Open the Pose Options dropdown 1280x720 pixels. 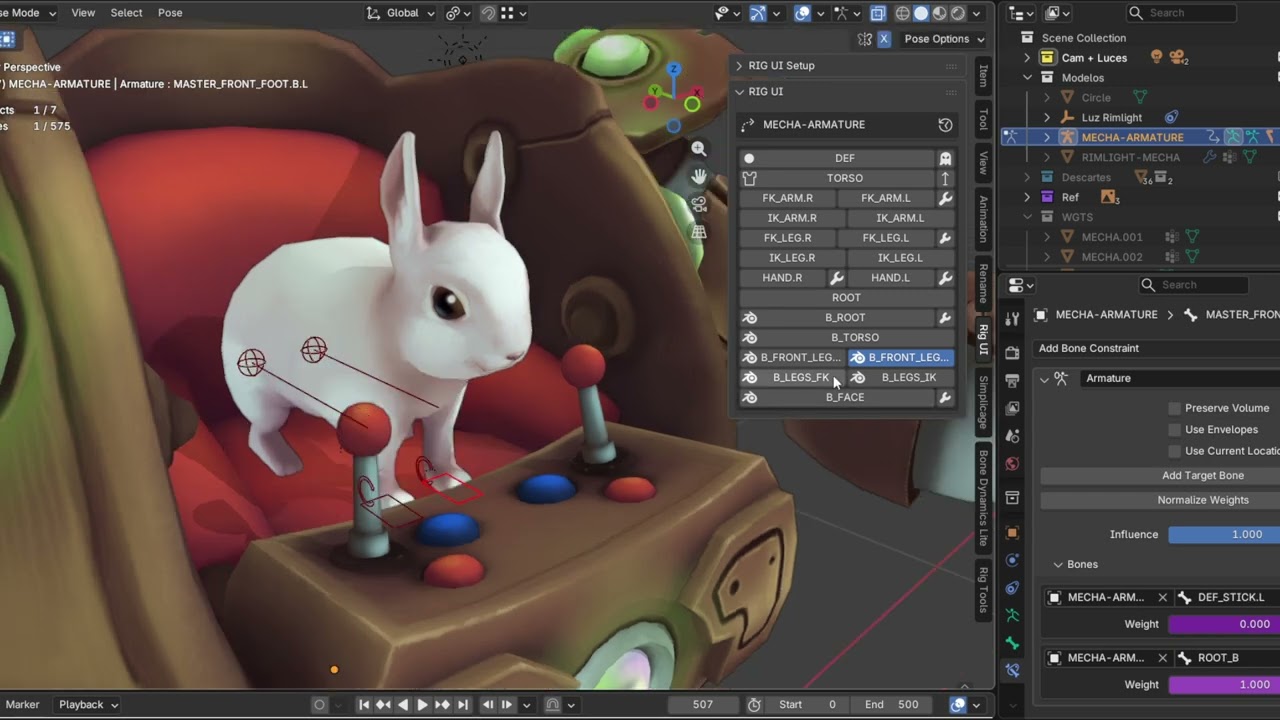tap(944, 39)
